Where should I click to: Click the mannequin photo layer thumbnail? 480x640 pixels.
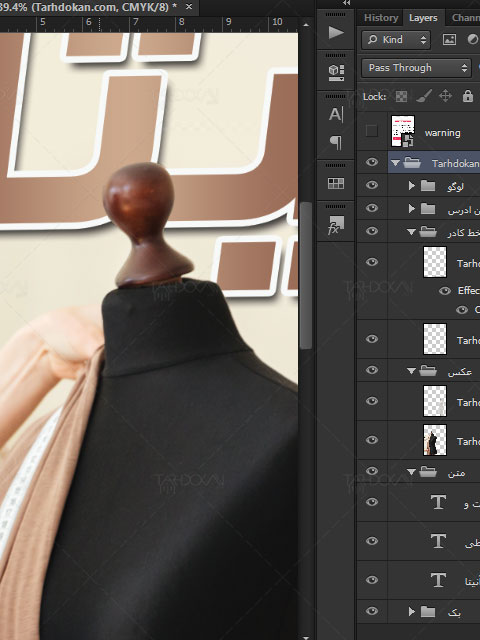click(435, 440)
